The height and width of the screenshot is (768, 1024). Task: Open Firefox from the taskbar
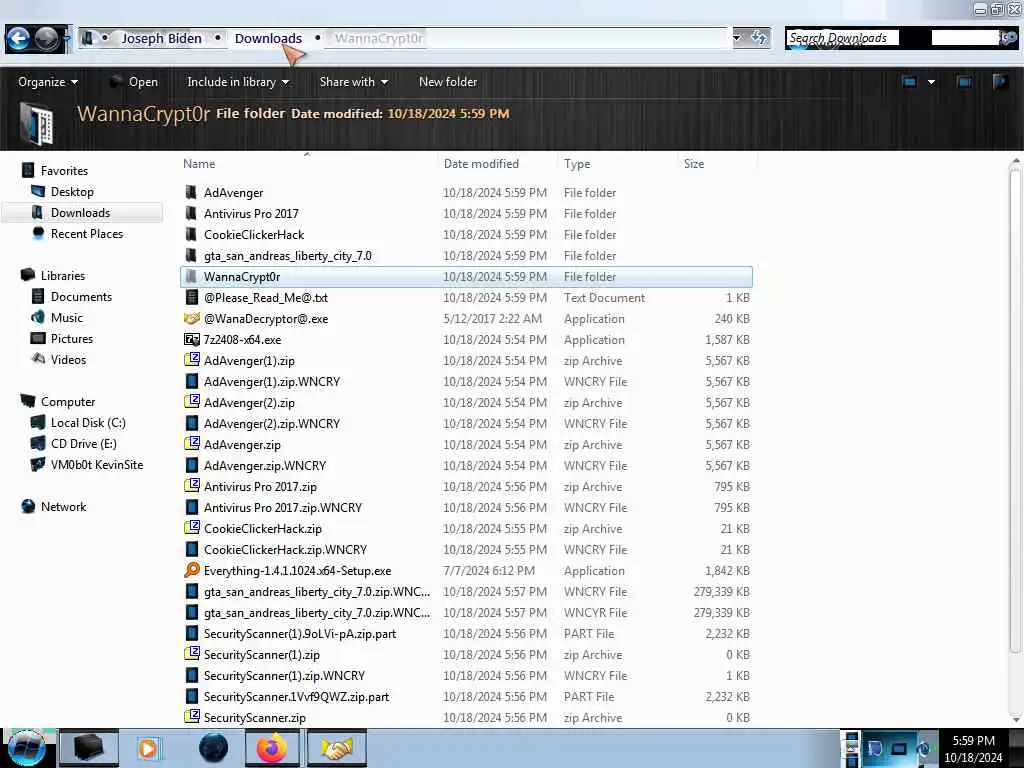[272, 748]
